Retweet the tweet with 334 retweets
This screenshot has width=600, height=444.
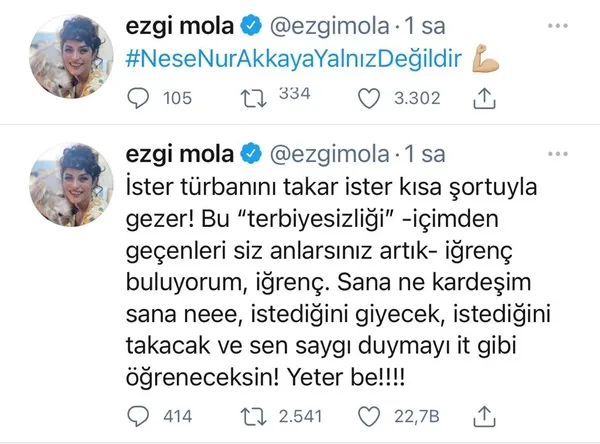[x=255, y=97]
